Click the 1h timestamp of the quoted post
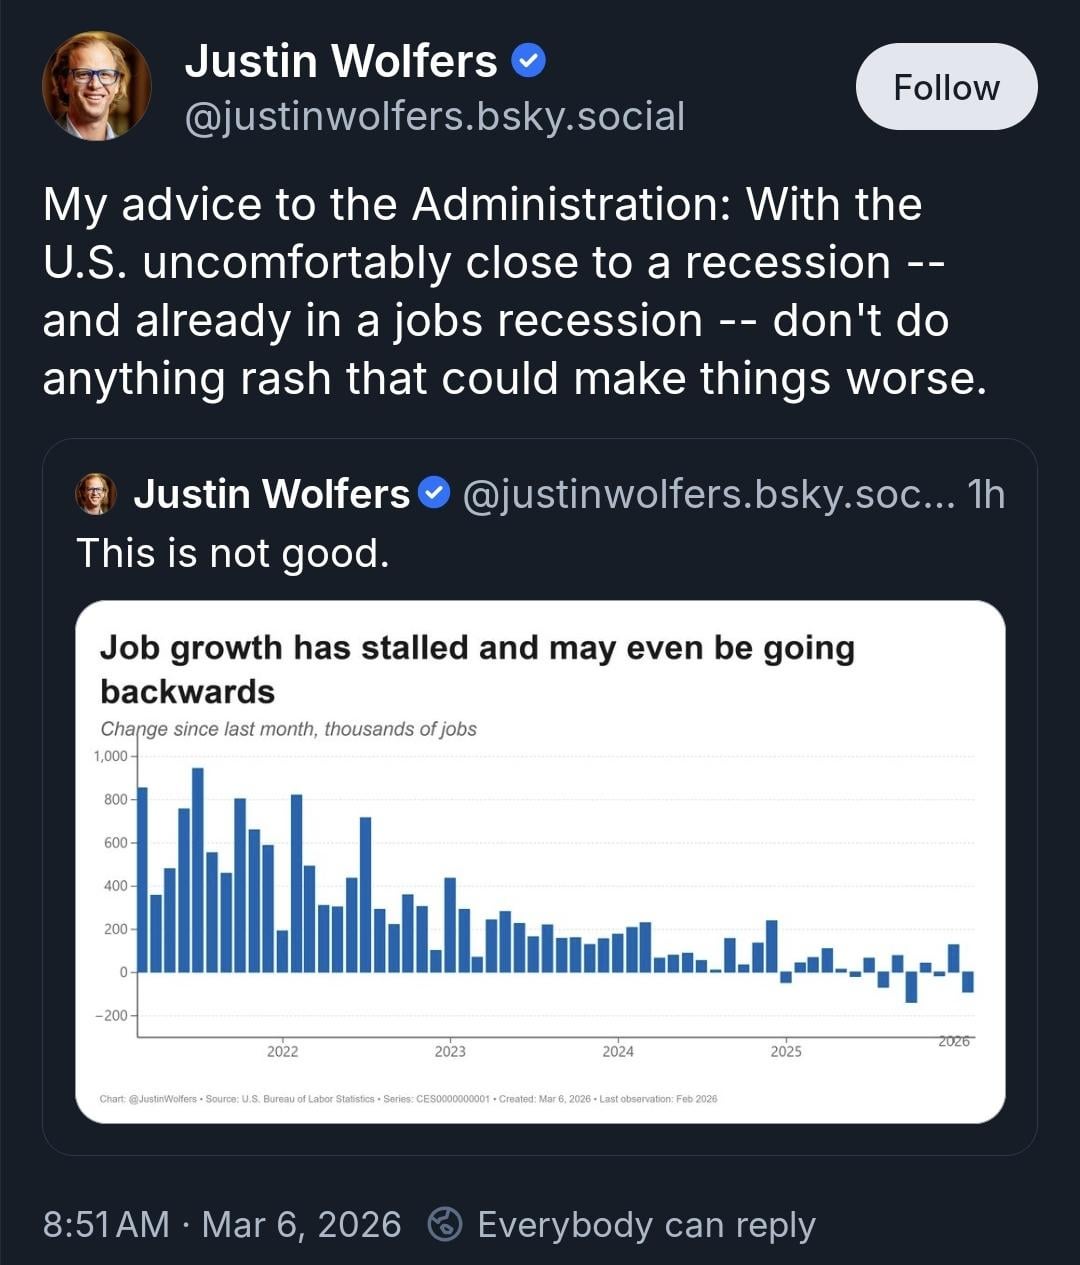 (x=986, y=494)
